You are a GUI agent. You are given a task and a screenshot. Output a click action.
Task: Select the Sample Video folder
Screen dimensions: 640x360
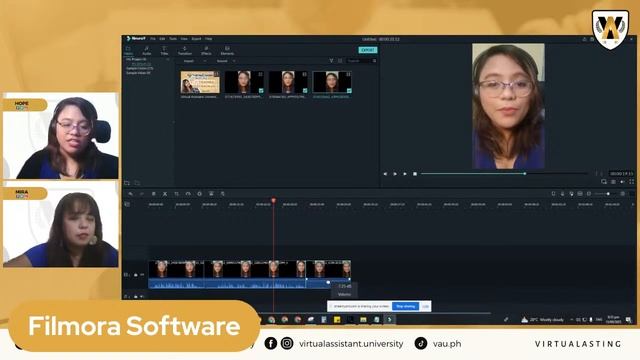pos(138,73)
